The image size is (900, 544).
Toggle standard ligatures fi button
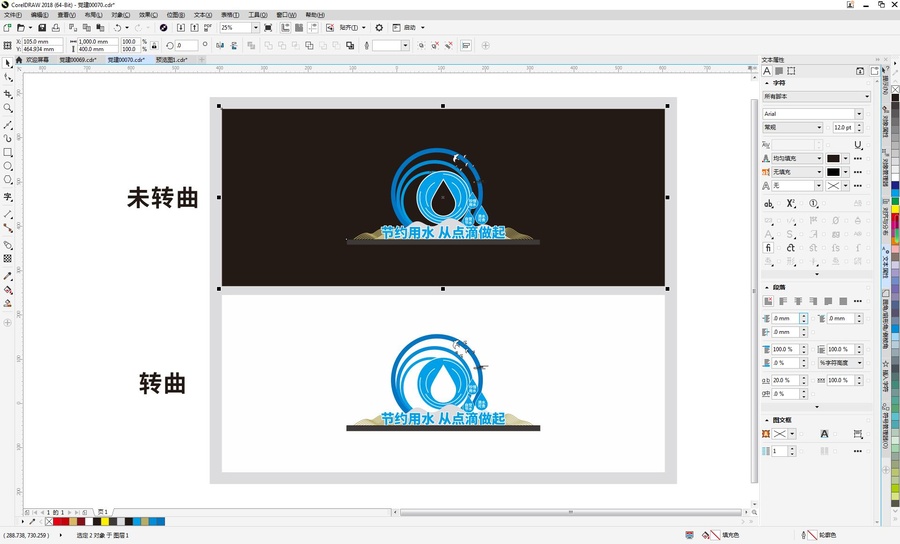[x=768, y=248]
